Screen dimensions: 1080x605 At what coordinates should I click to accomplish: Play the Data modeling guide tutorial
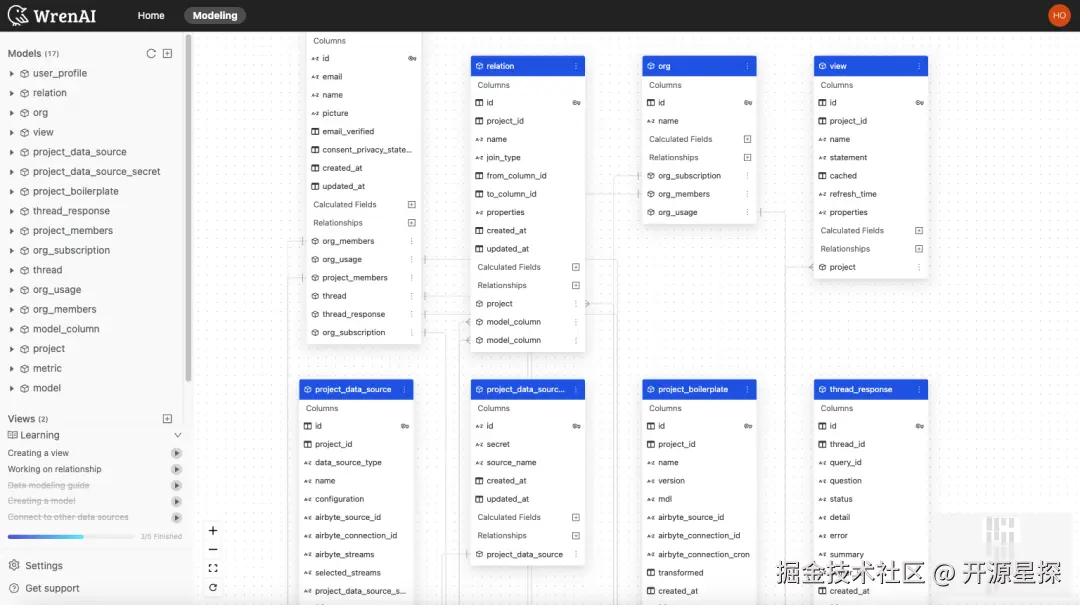[x=176, y=485]
